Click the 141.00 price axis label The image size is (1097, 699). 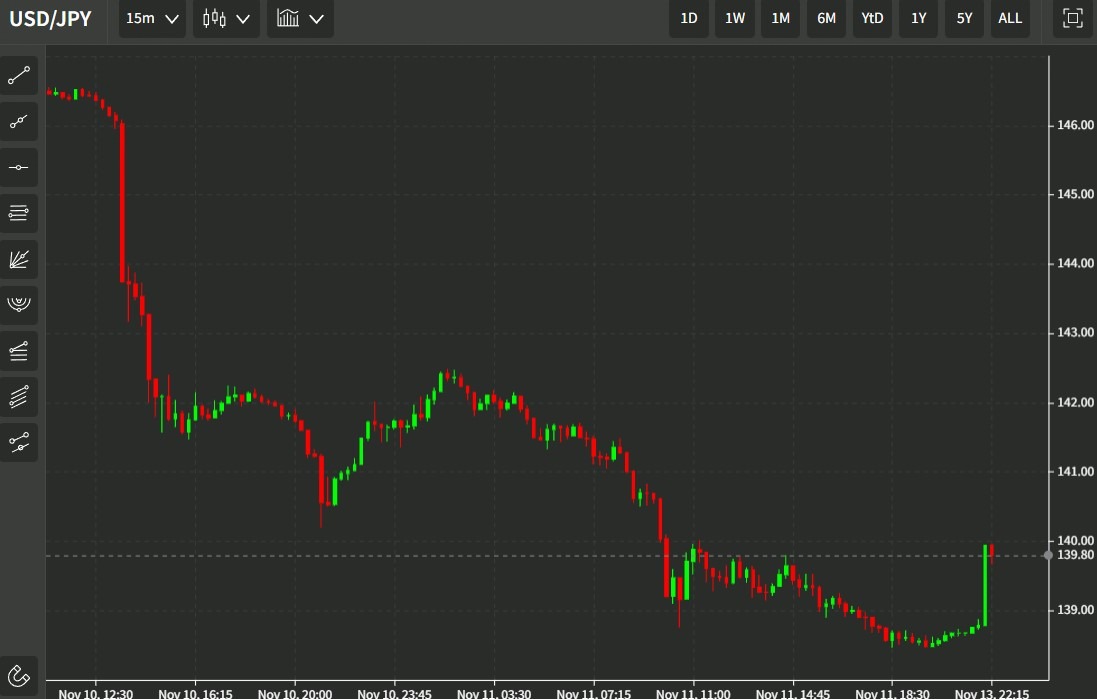coord(1075,472)
